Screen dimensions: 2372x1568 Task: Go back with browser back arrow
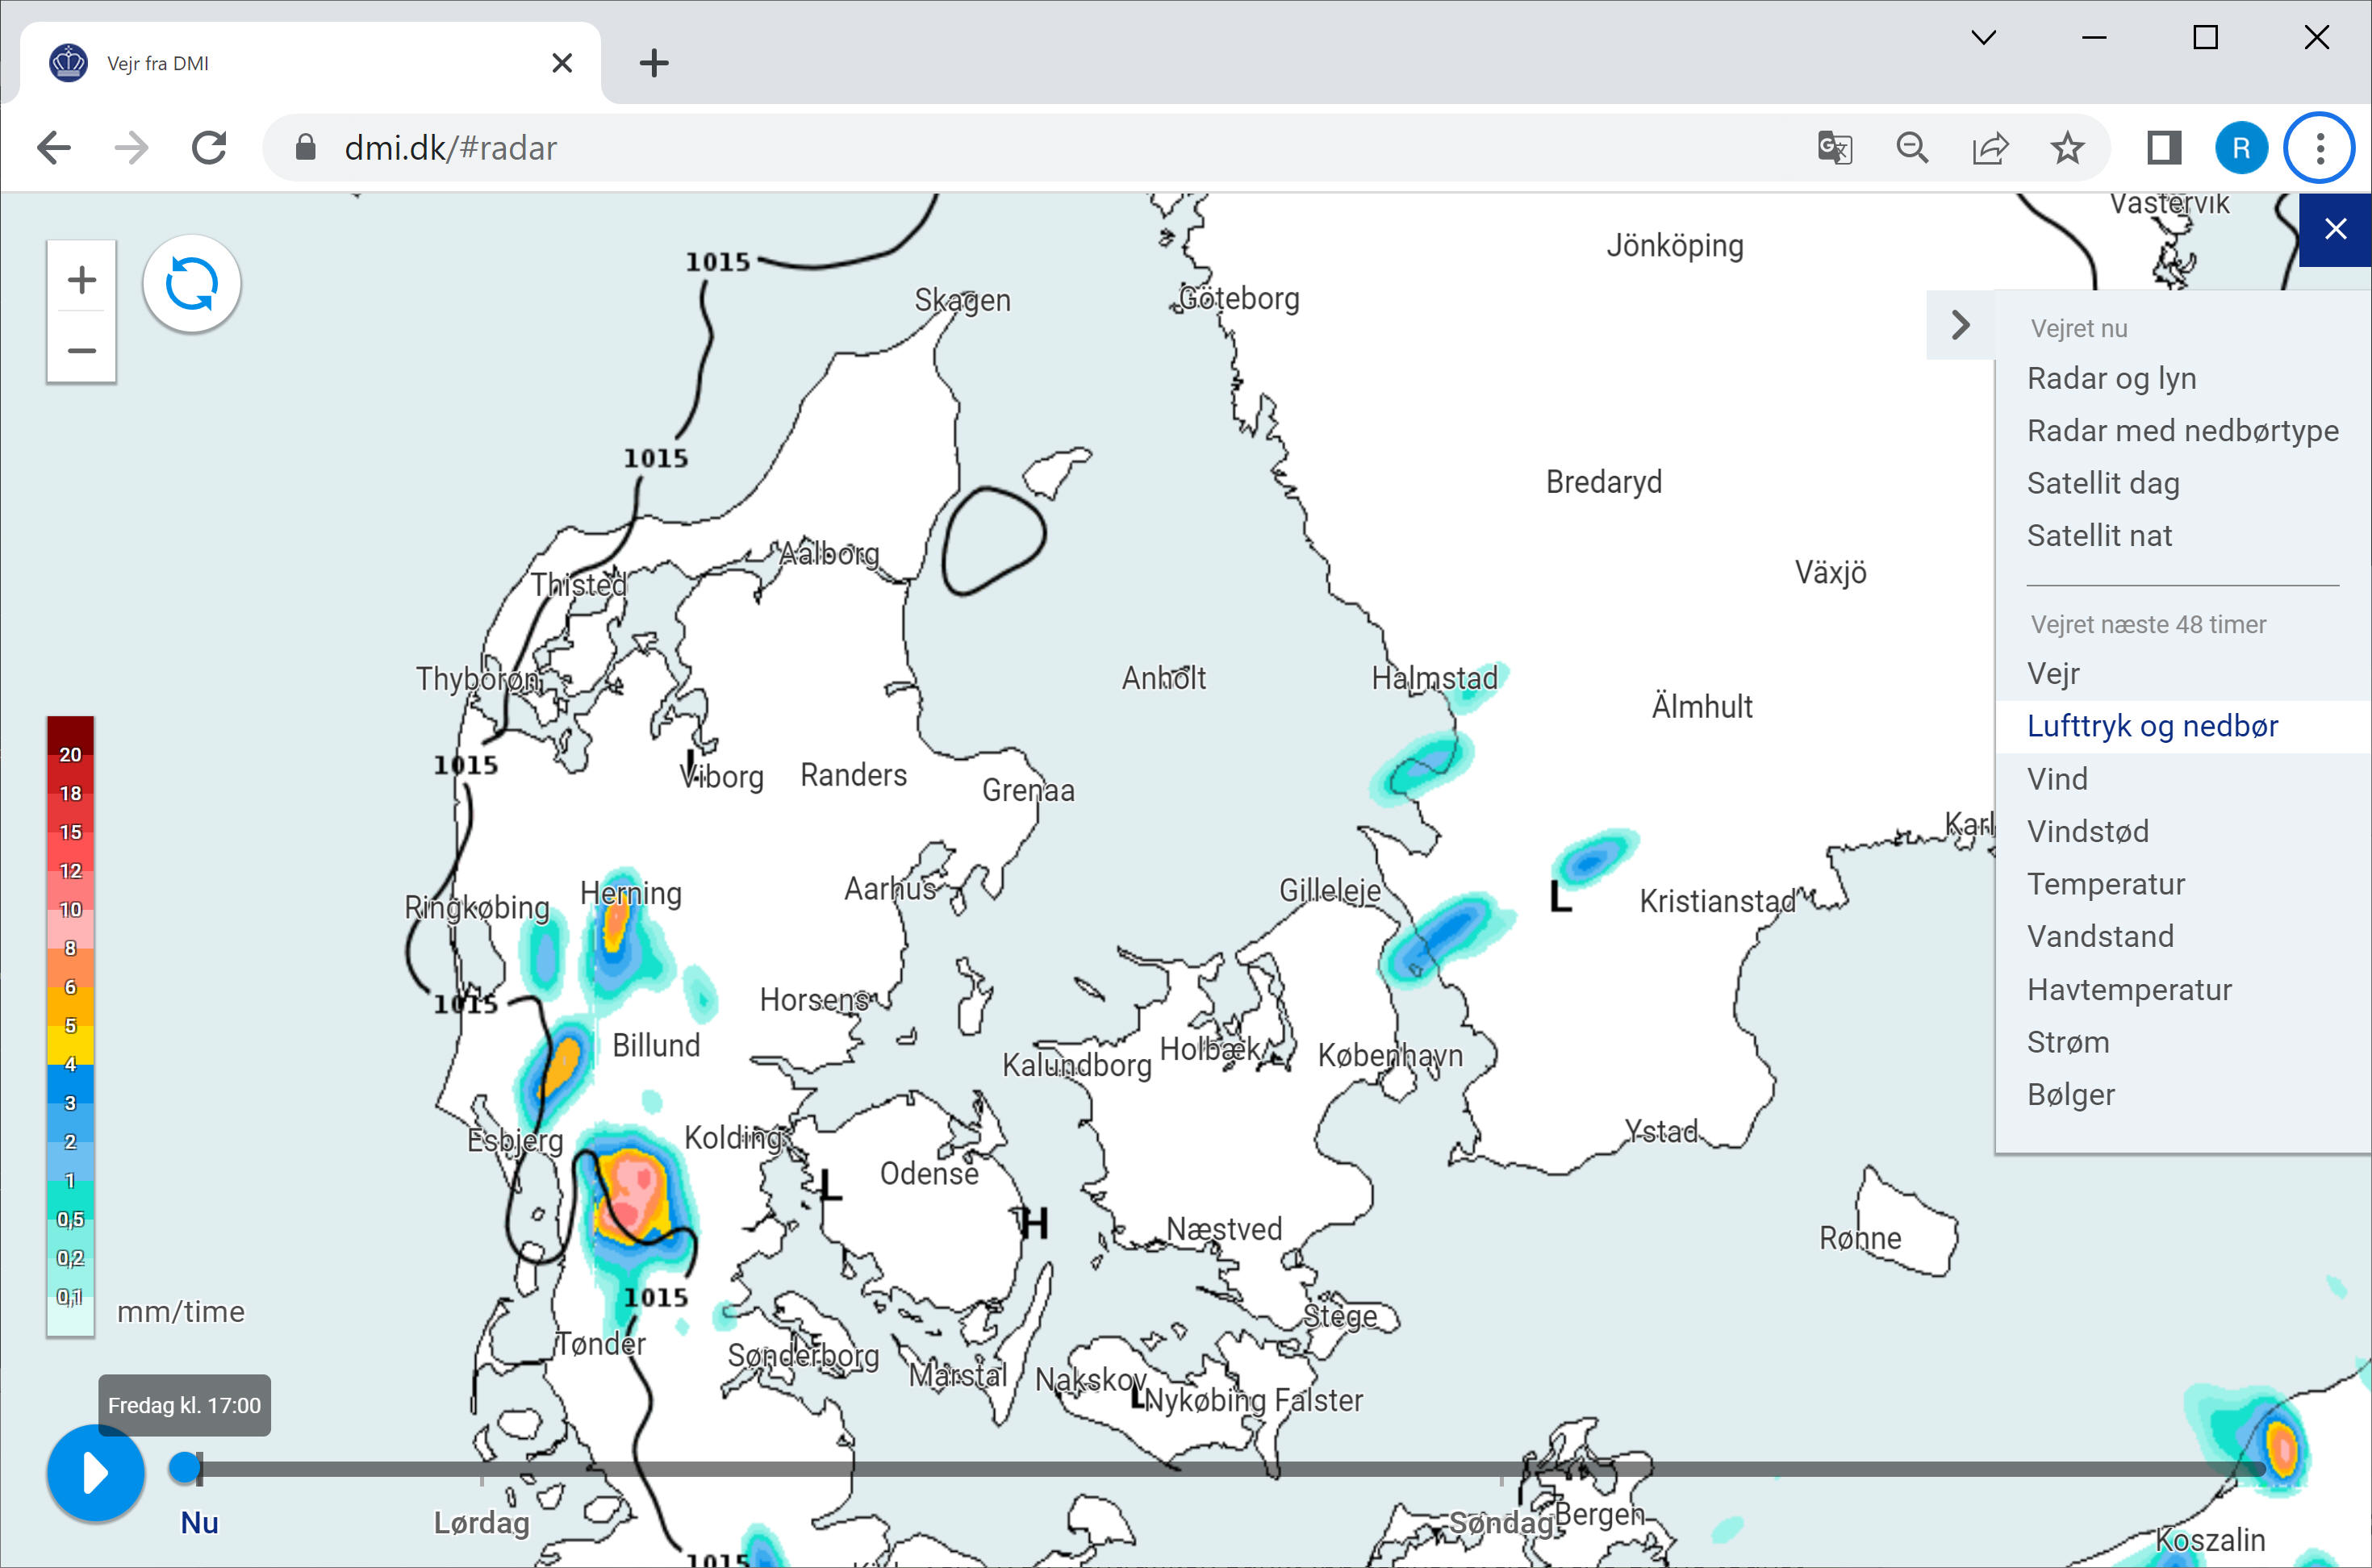(x=54, y=148)
